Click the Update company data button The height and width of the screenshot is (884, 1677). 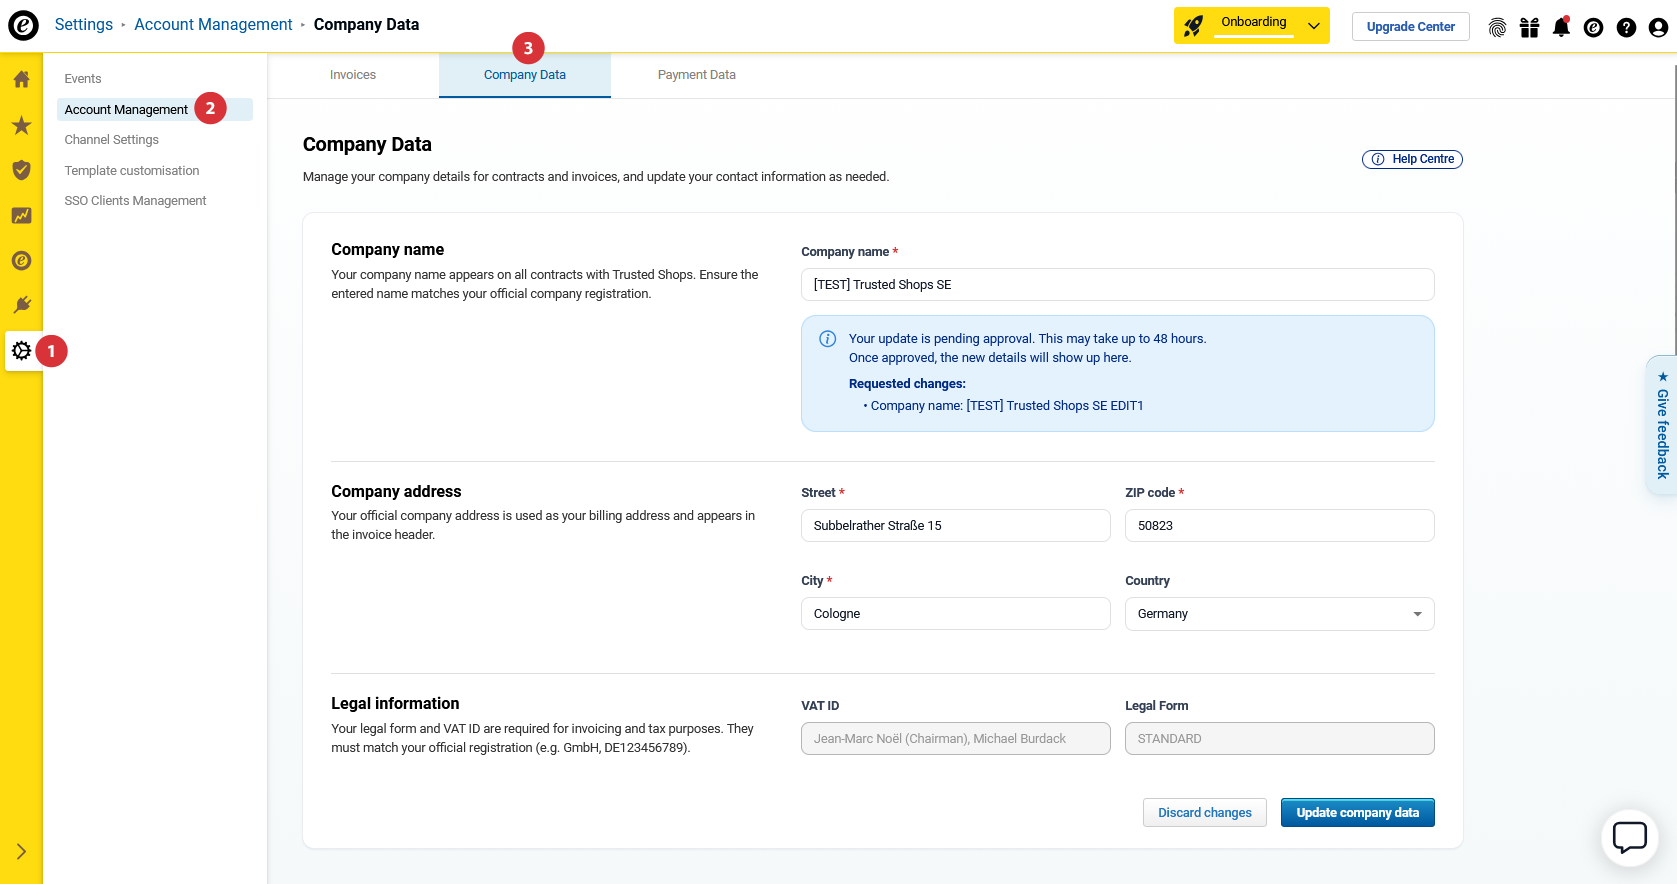point(1357,813)
